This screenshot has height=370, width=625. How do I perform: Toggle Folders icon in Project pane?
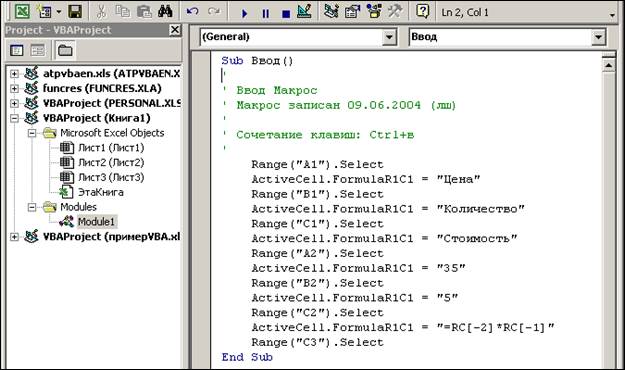[x=65, y=50]
